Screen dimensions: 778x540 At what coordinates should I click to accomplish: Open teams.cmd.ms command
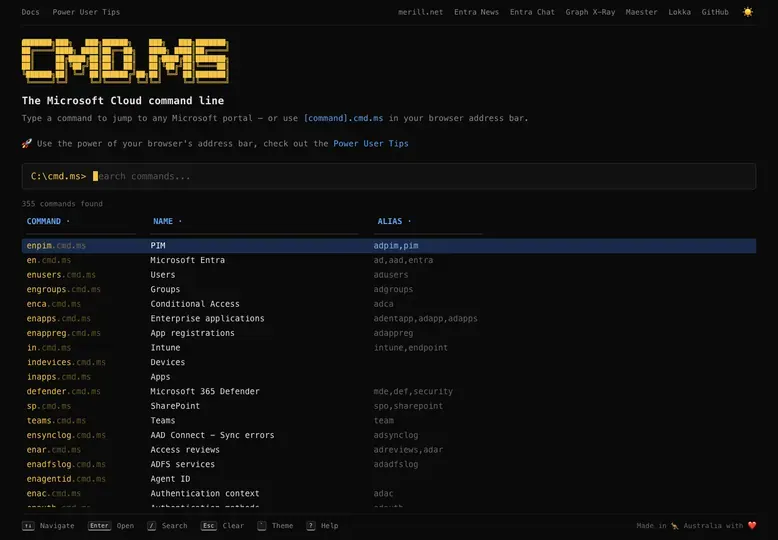click(56, 421)
